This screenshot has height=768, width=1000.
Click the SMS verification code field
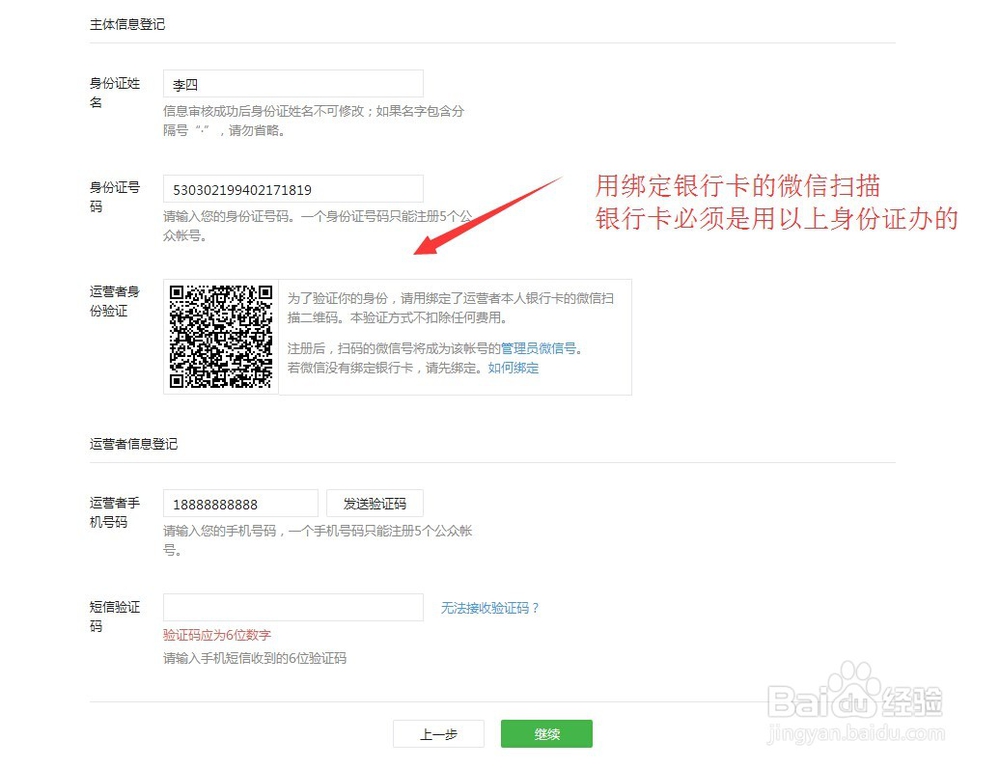(293, 607)
